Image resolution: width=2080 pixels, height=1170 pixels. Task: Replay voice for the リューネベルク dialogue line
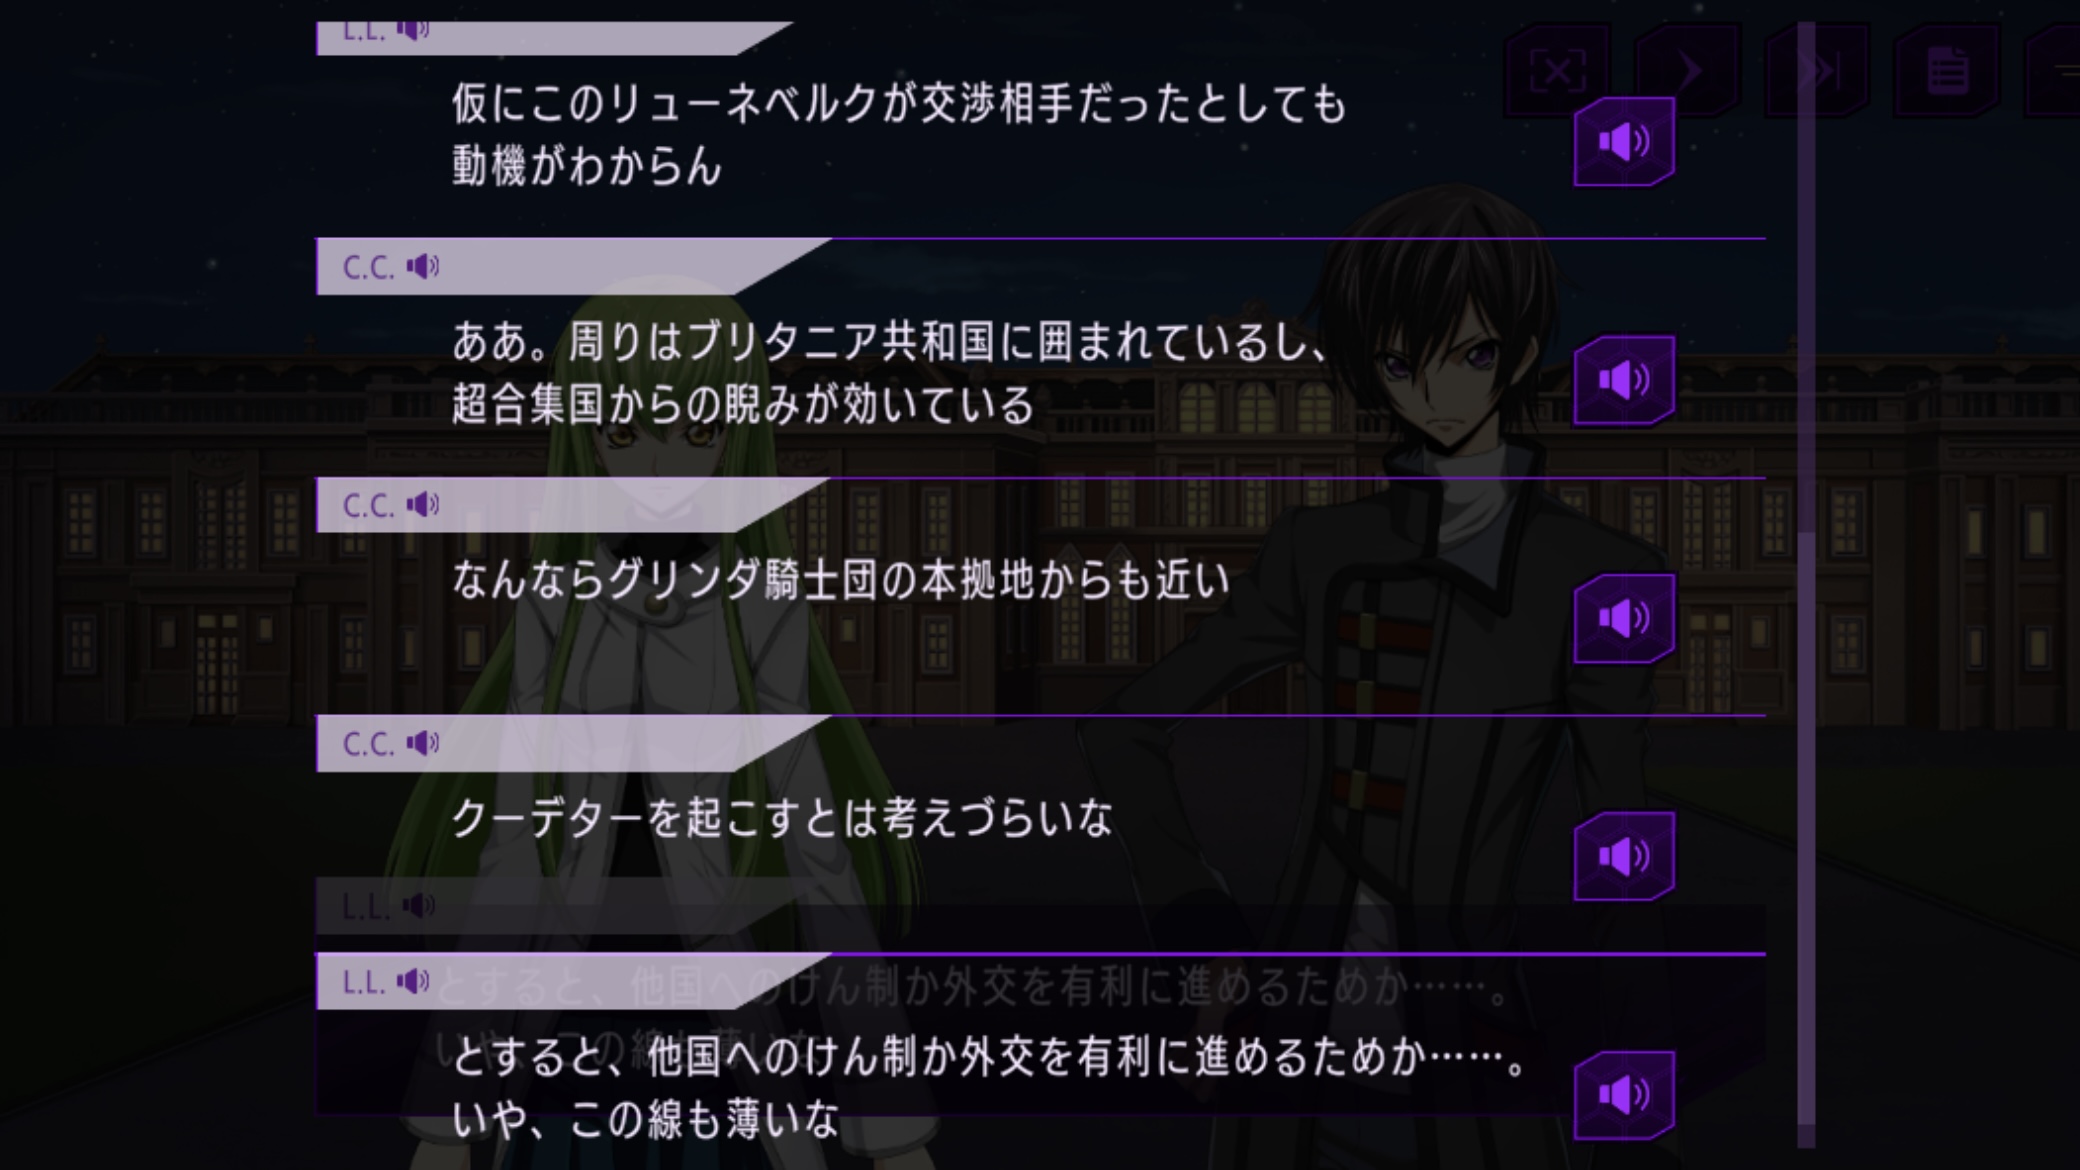pos(1624,142)
